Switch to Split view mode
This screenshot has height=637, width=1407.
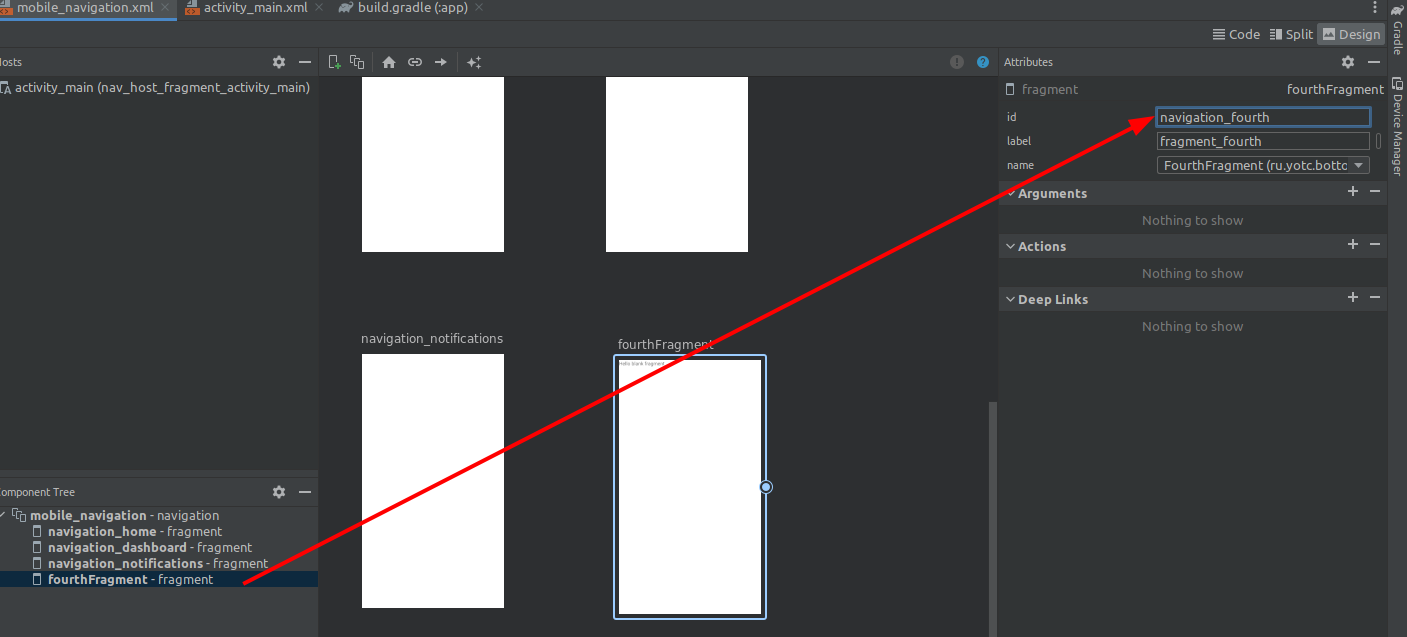point(1291,34)
